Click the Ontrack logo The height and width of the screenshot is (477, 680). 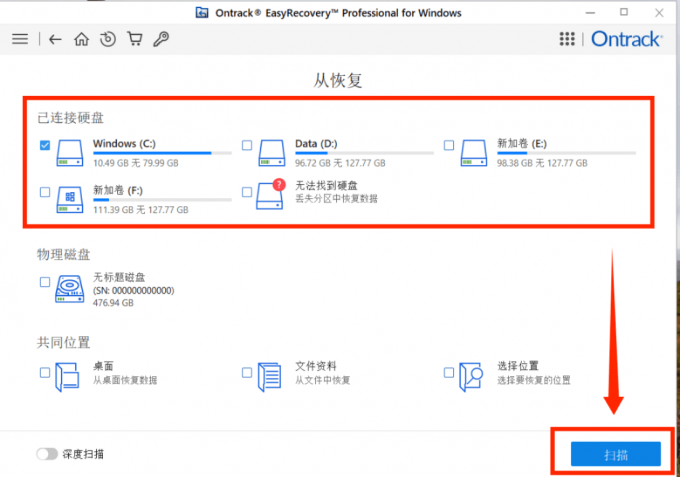tap(627, 39)
